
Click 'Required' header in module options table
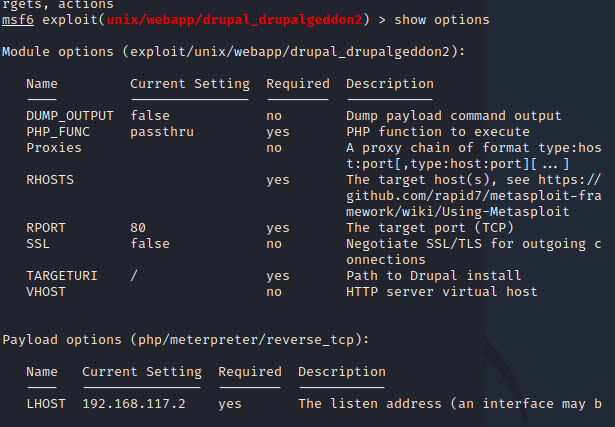coord(298,84)
